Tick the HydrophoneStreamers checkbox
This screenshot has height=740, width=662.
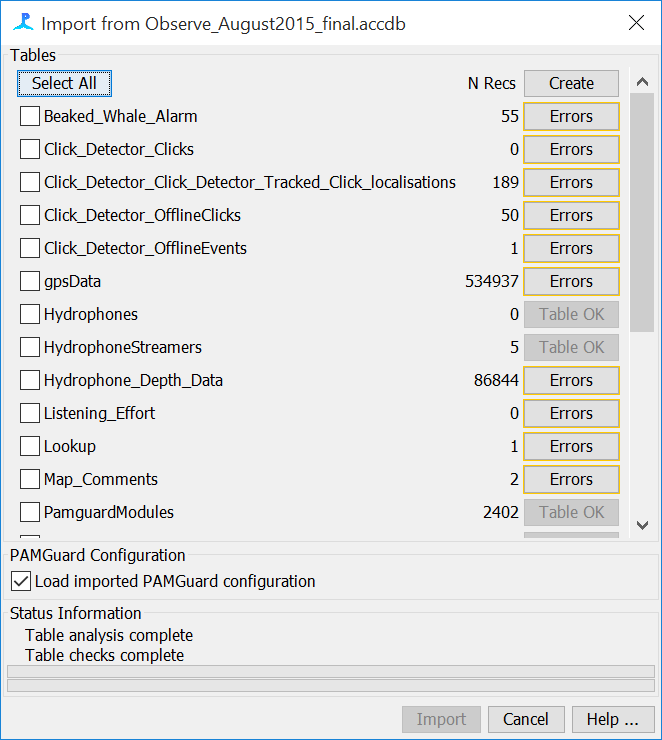[x=30, y=347]
